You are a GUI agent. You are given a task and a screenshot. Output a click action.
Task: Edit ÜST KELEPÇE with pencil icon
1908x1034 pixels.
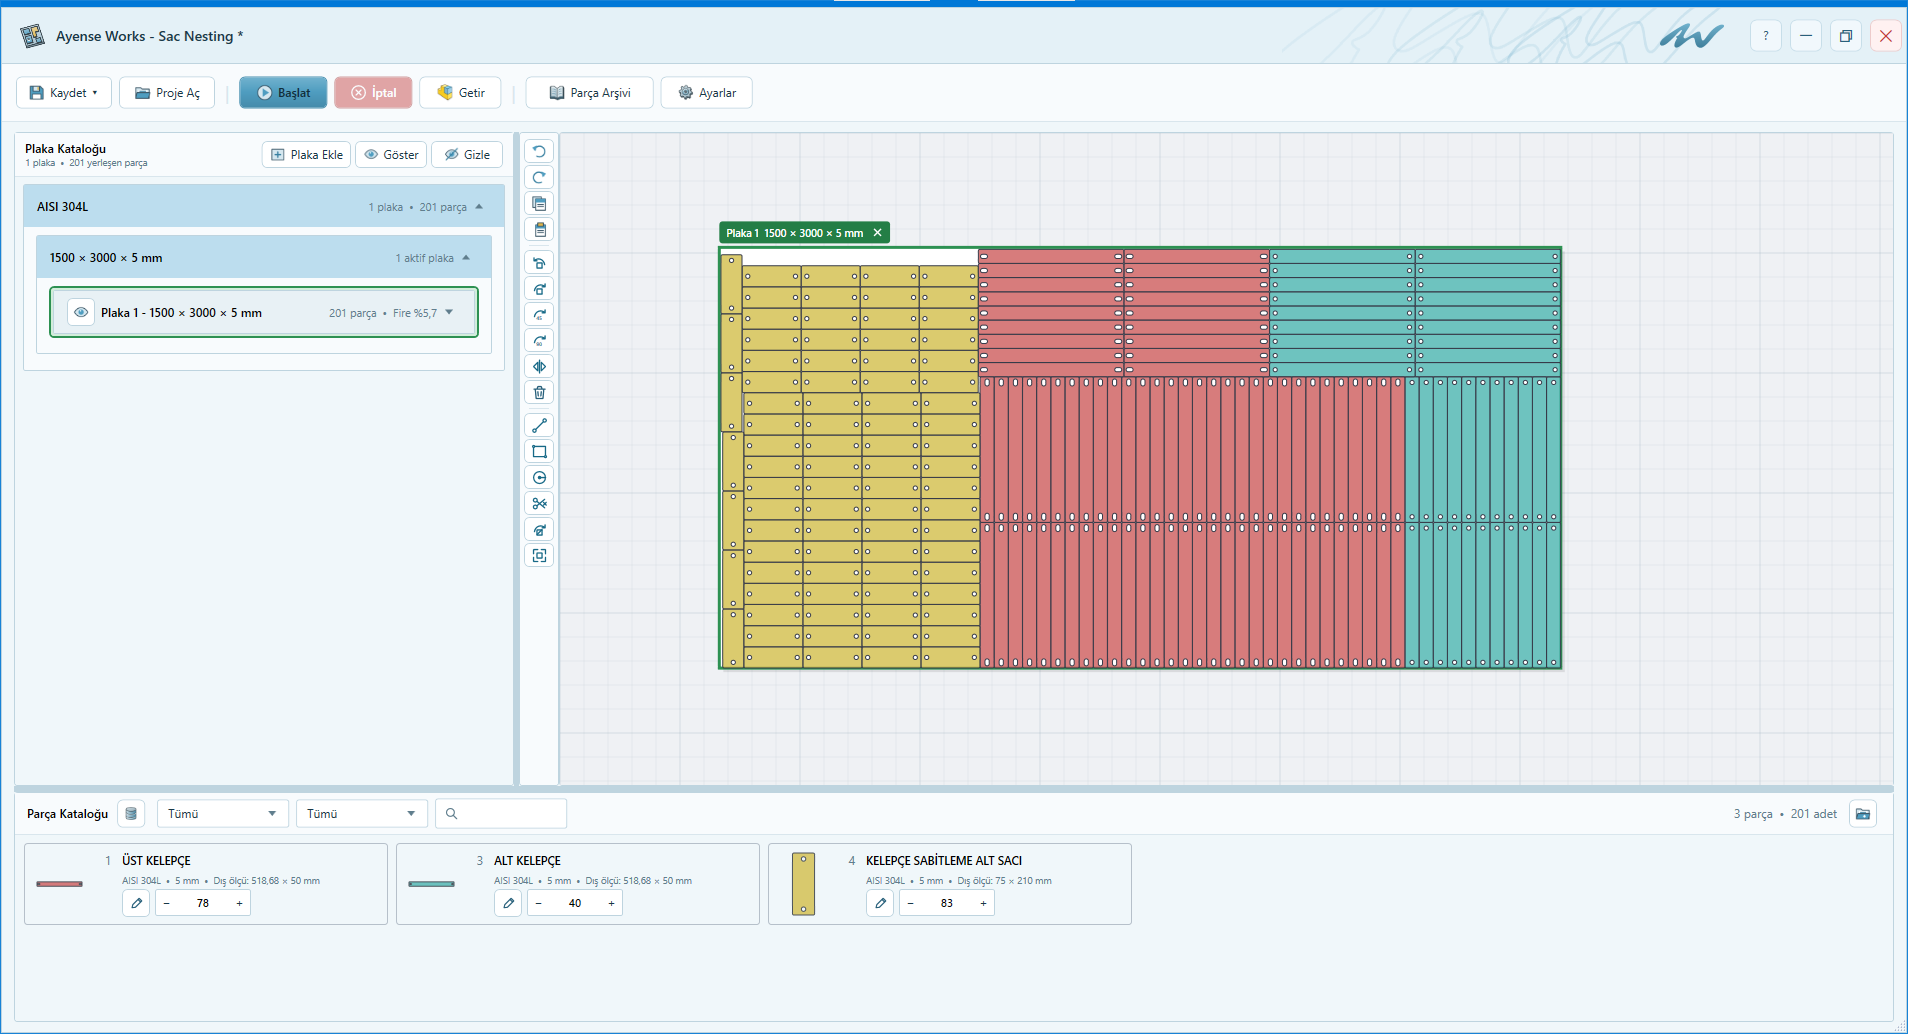(136, 903)
